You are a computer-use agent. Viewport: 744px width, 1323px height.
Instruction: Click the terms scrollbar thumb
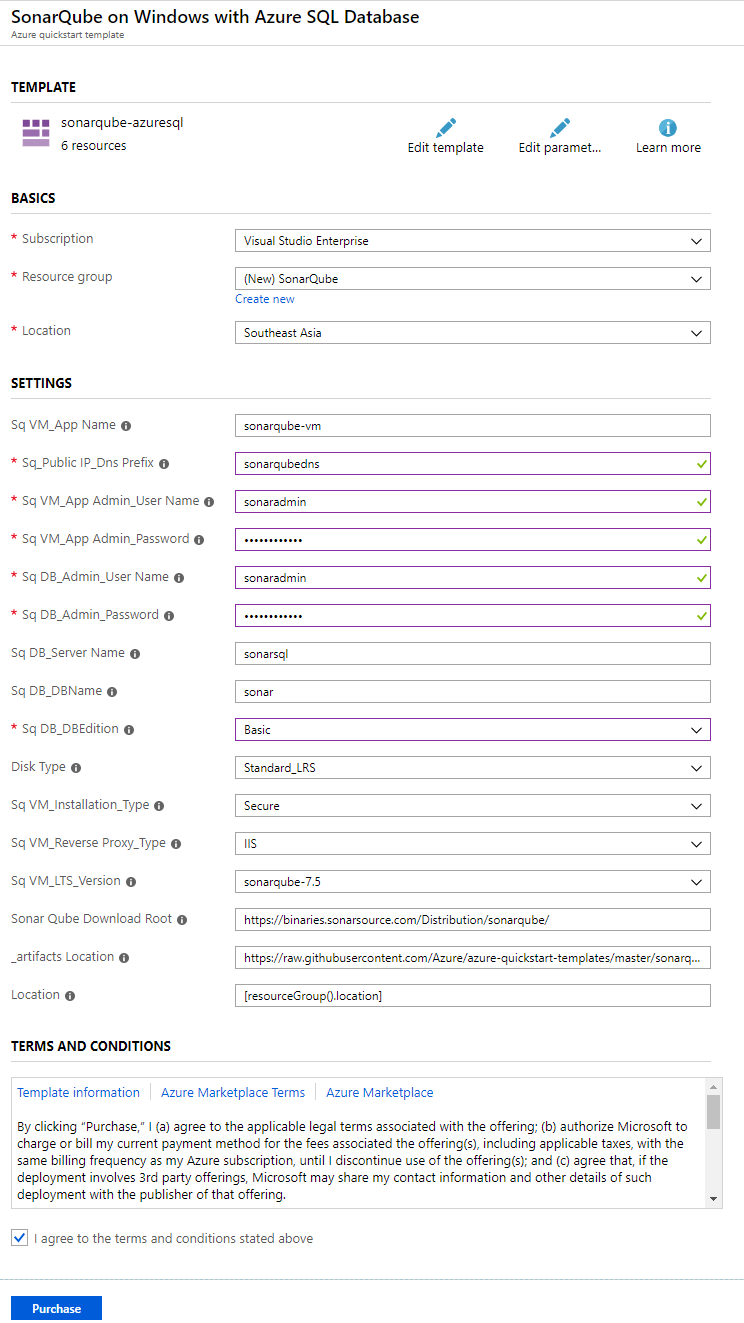click(x=713, y=1111)
